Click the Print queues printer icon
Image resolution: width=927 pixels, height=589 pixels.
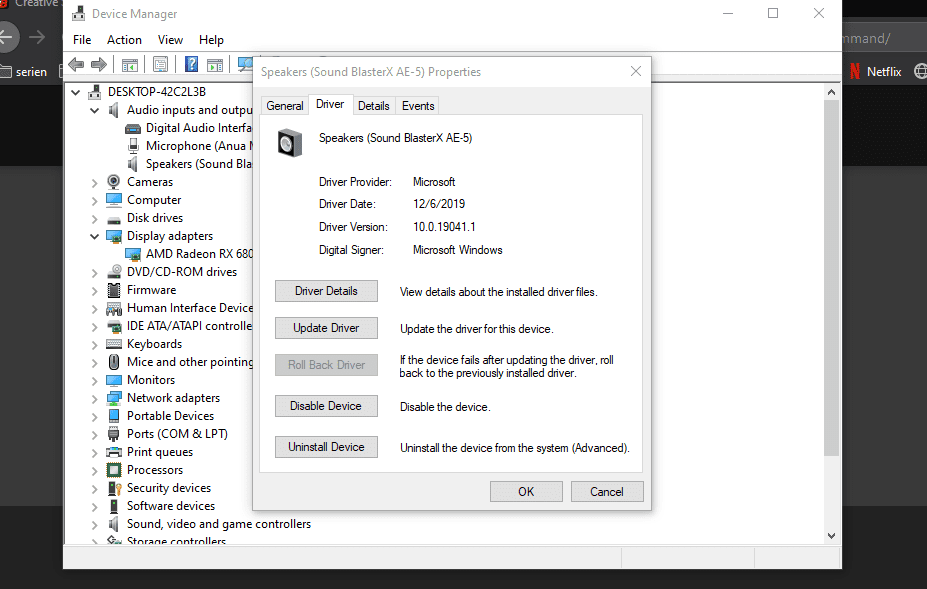coord(114,452)
